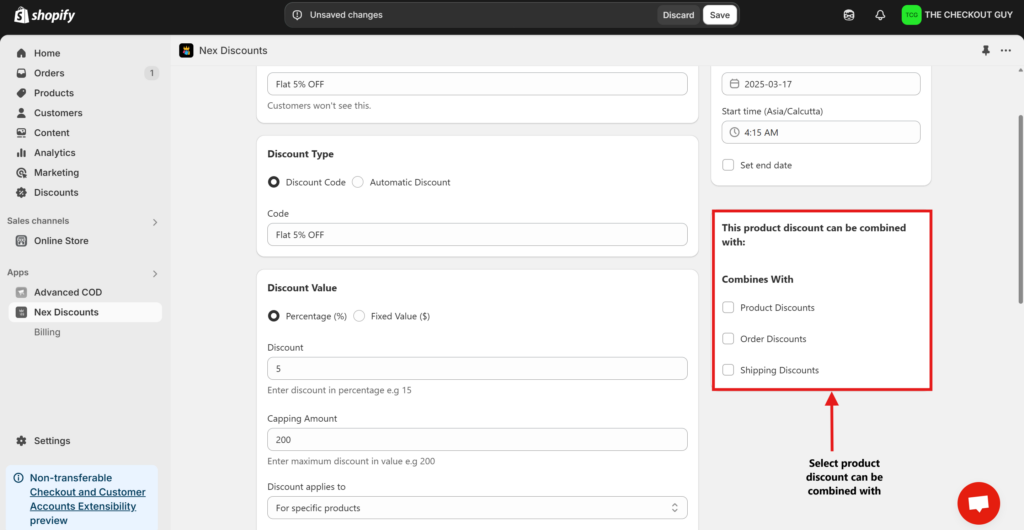
Task: Select the Percentage (%) radio button
Action: (274, 316)
